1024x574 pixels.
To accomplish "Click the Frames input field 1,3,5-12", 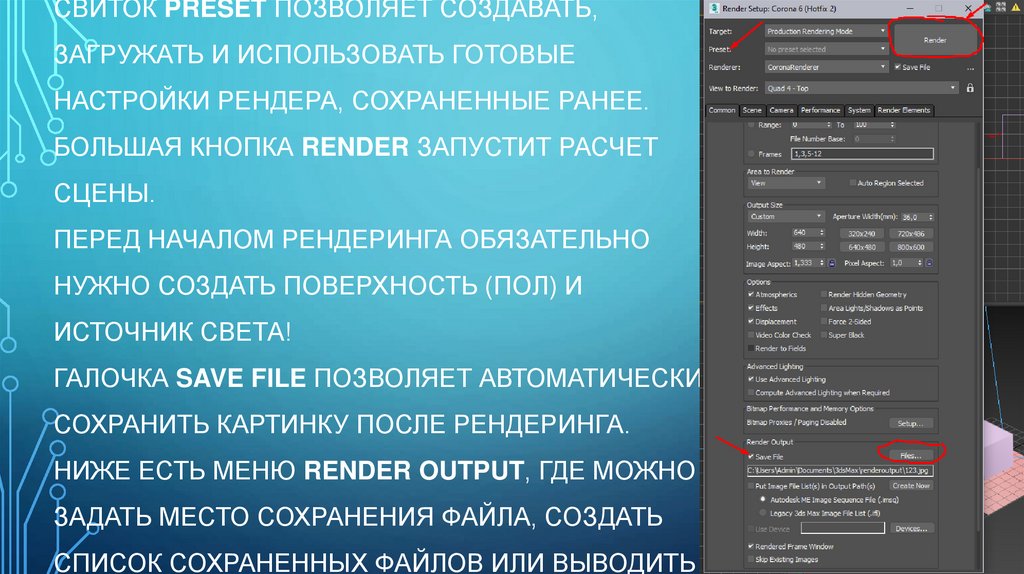I will coord(862,154).
